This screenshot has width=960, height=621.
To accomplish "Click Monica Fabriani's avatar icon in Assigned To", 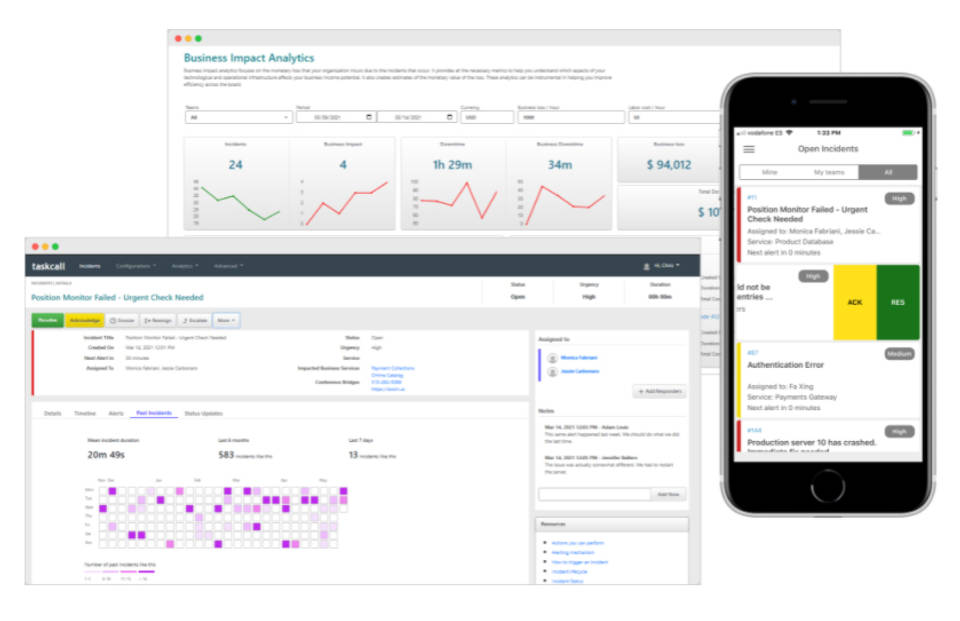I will [x=552, y=358].
